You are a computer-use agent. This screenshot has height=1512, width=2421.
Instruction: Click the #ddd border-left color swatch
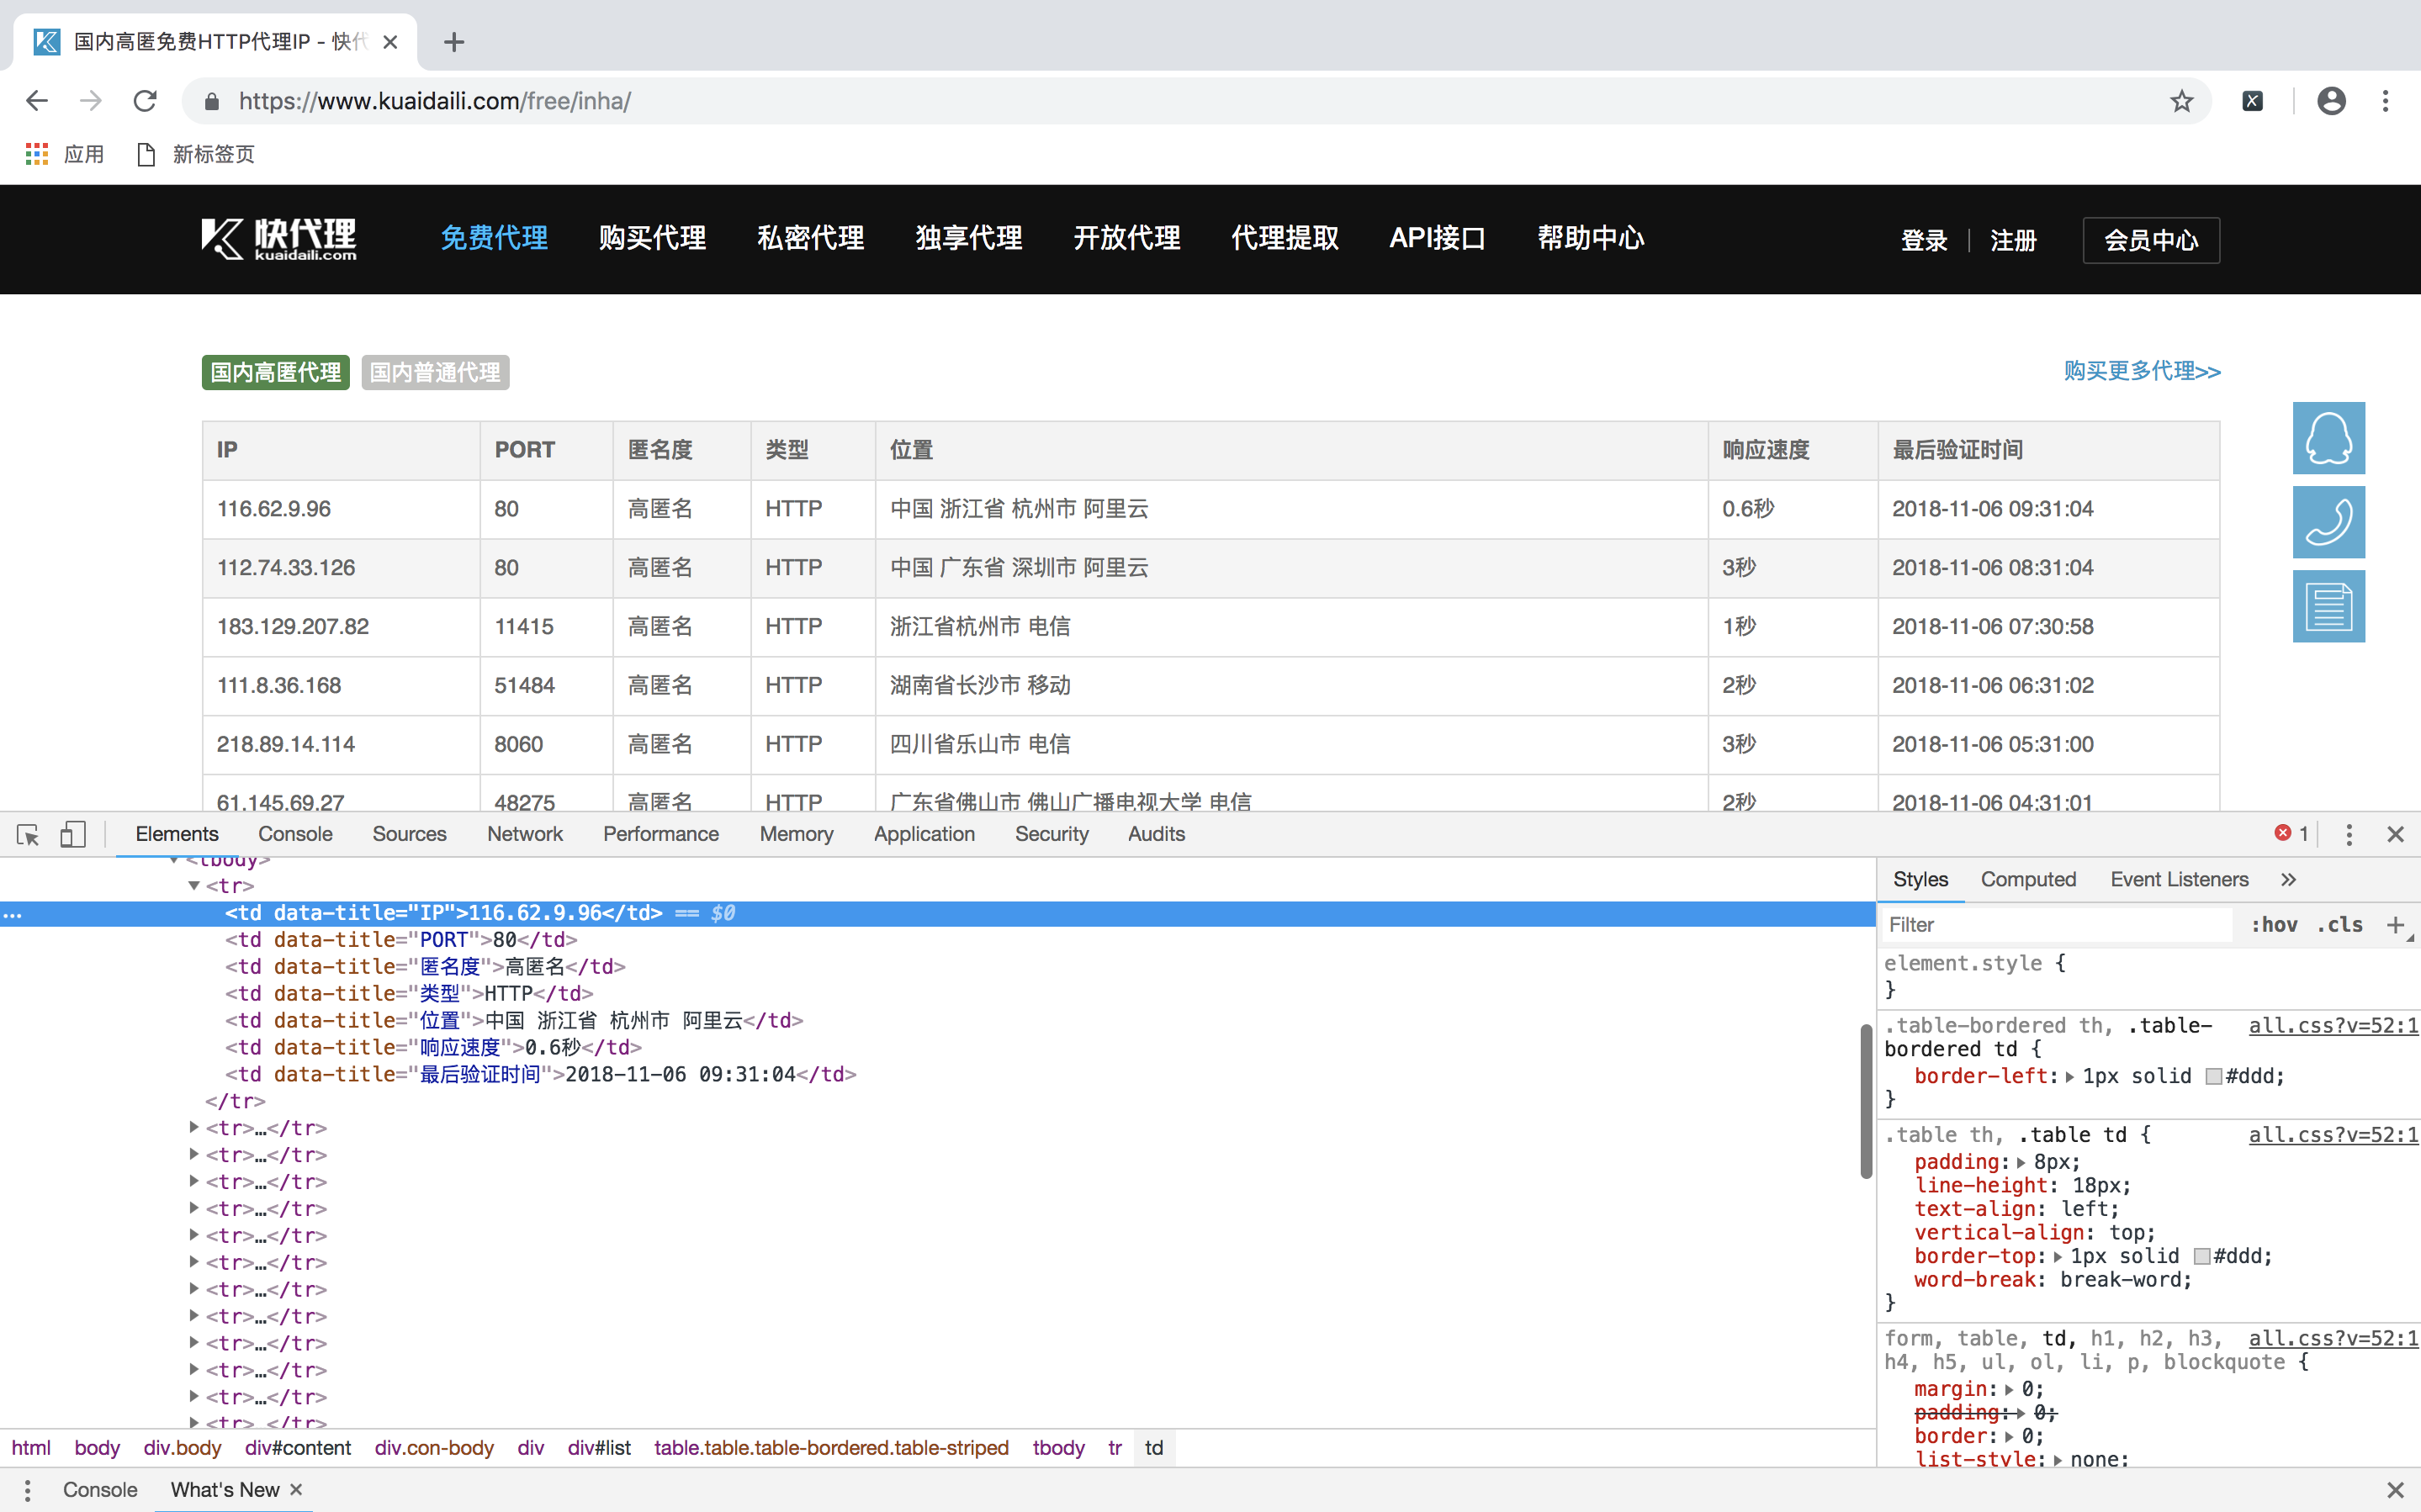coord(2214,1077)
